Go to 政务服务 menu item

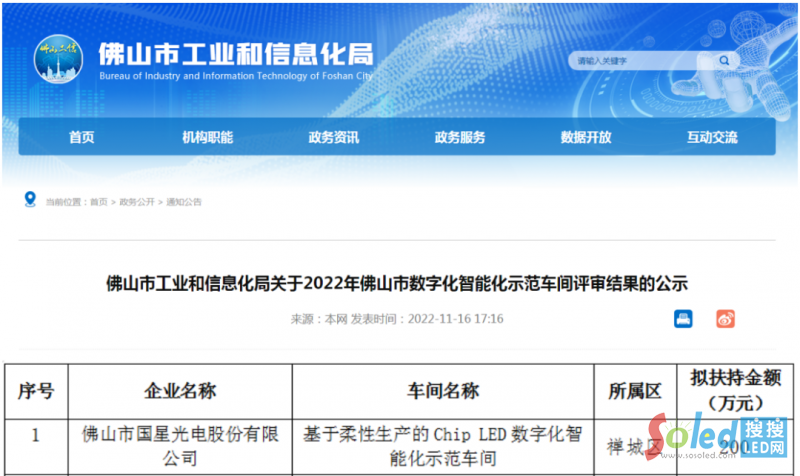click(460, 138)
